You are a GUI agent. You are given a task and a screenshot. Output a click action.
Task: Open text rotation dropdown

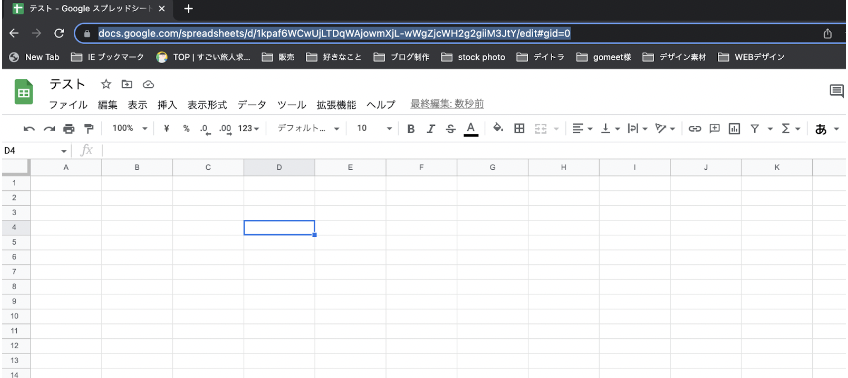665,129
